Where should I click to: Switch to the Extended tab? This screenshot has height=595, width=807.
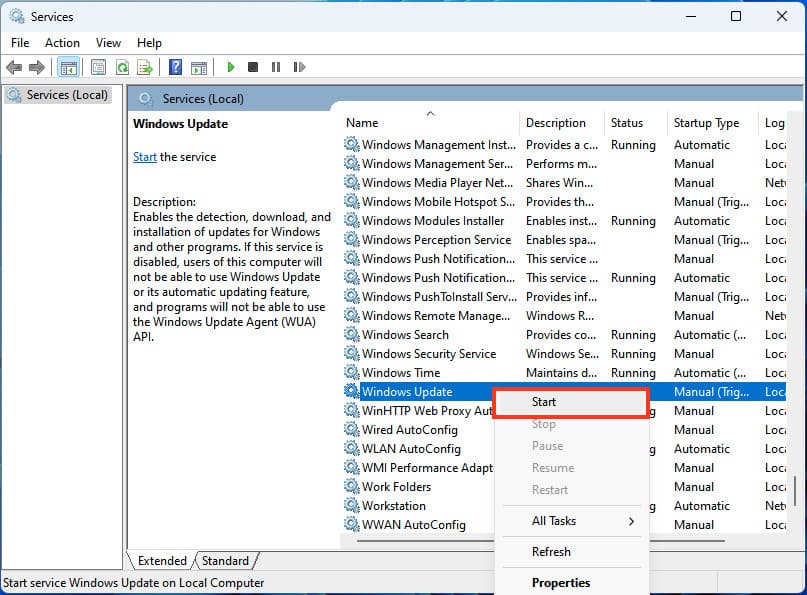[x=162, y=561]
